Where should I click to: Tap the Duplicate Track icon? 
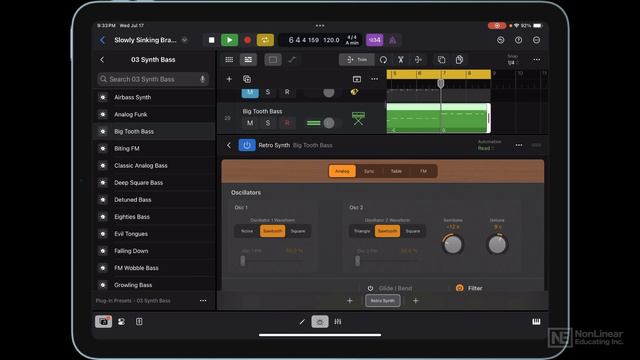point(247,79)
